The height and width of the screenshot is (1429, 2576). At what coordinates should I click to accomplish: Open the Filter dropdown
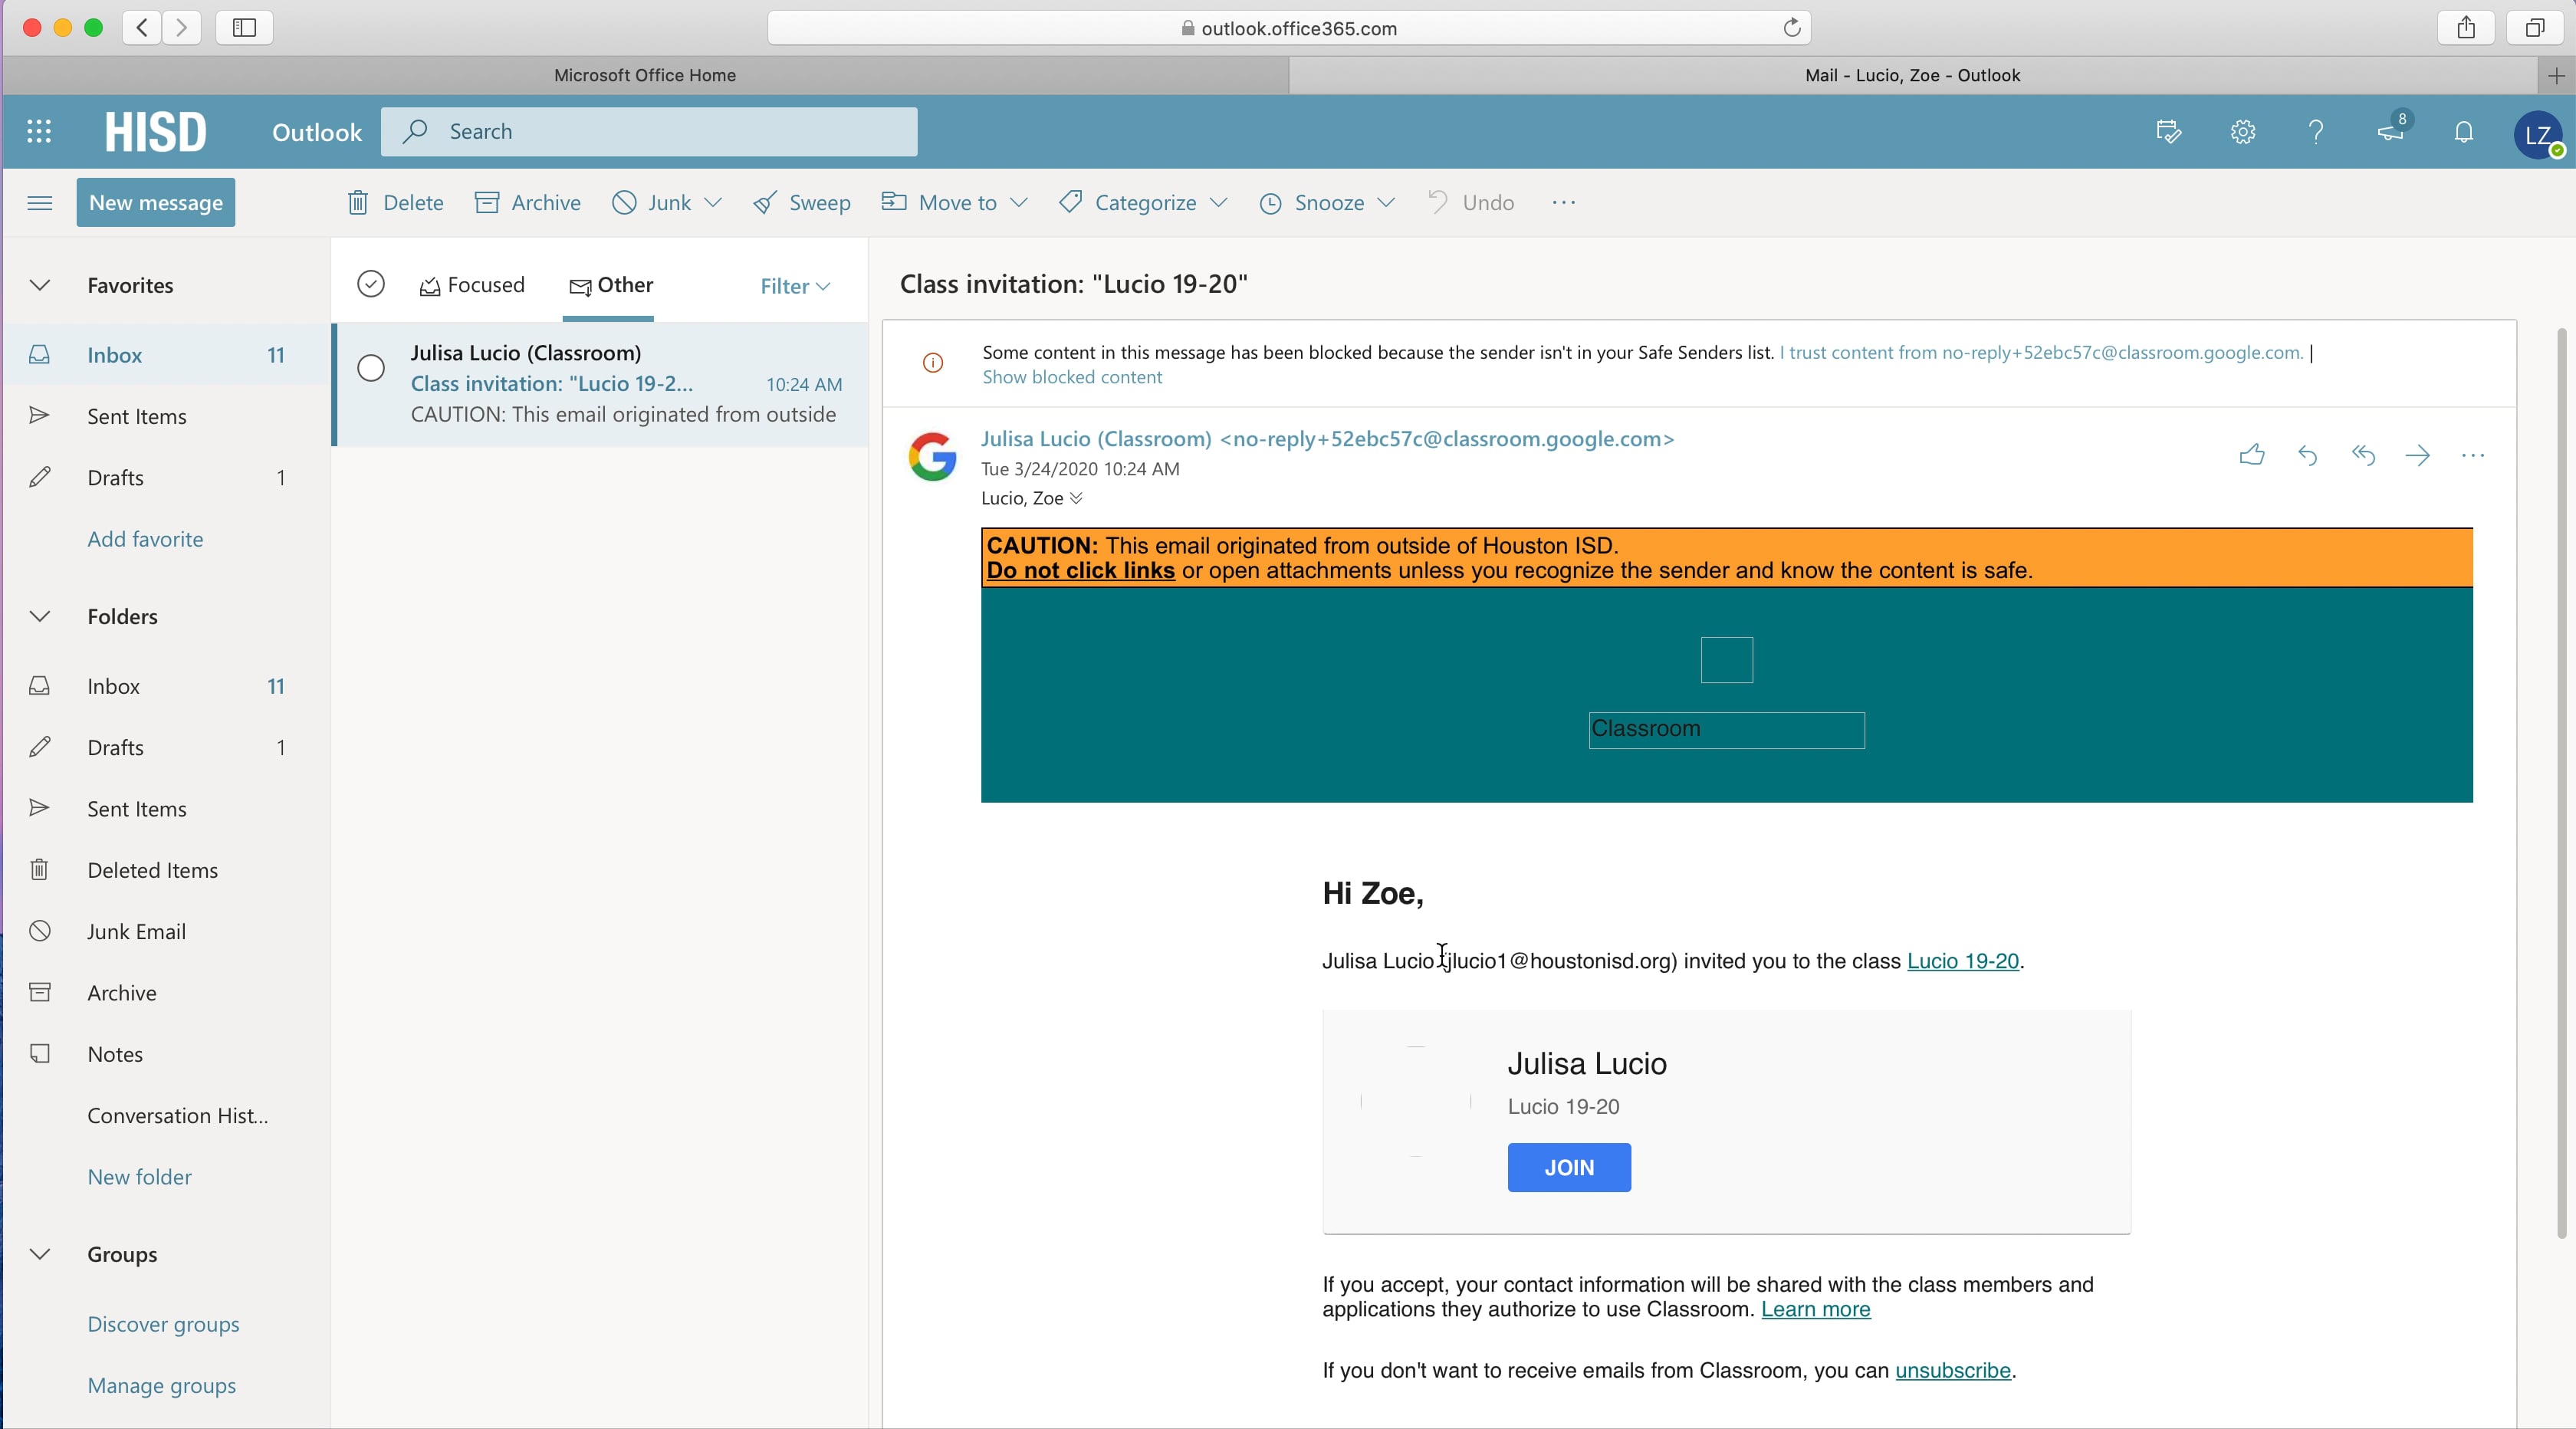[x=793, y=286]
